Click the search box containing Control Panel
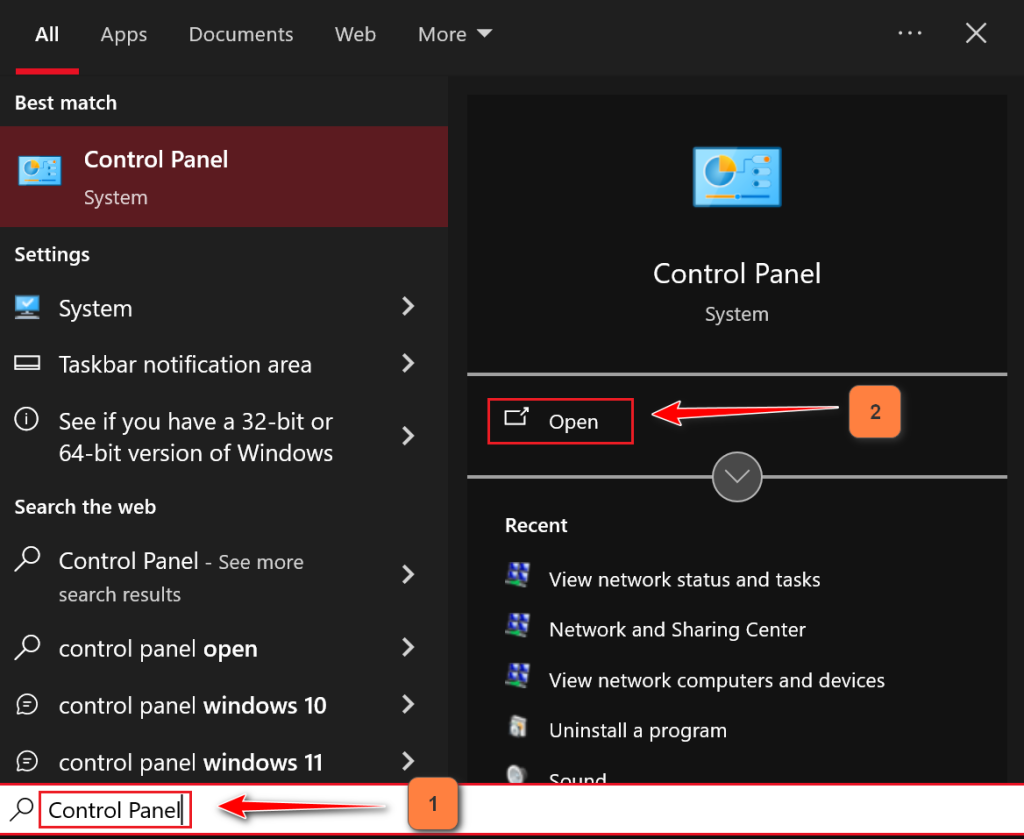 coord(114,810)
